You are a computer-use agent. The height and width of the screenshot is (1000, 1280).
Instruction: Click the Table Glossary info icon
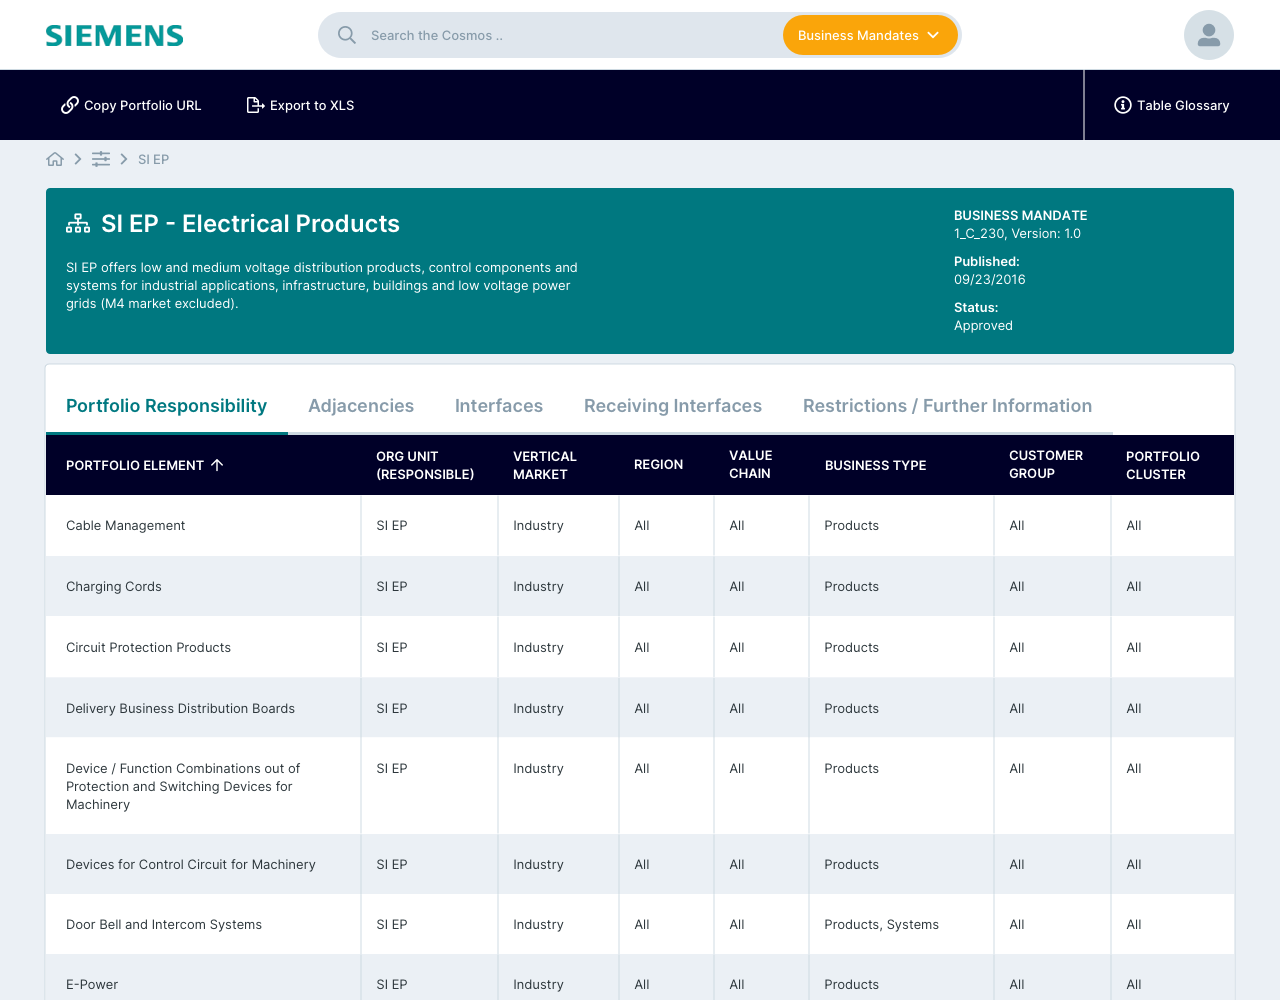(1122, 105)
